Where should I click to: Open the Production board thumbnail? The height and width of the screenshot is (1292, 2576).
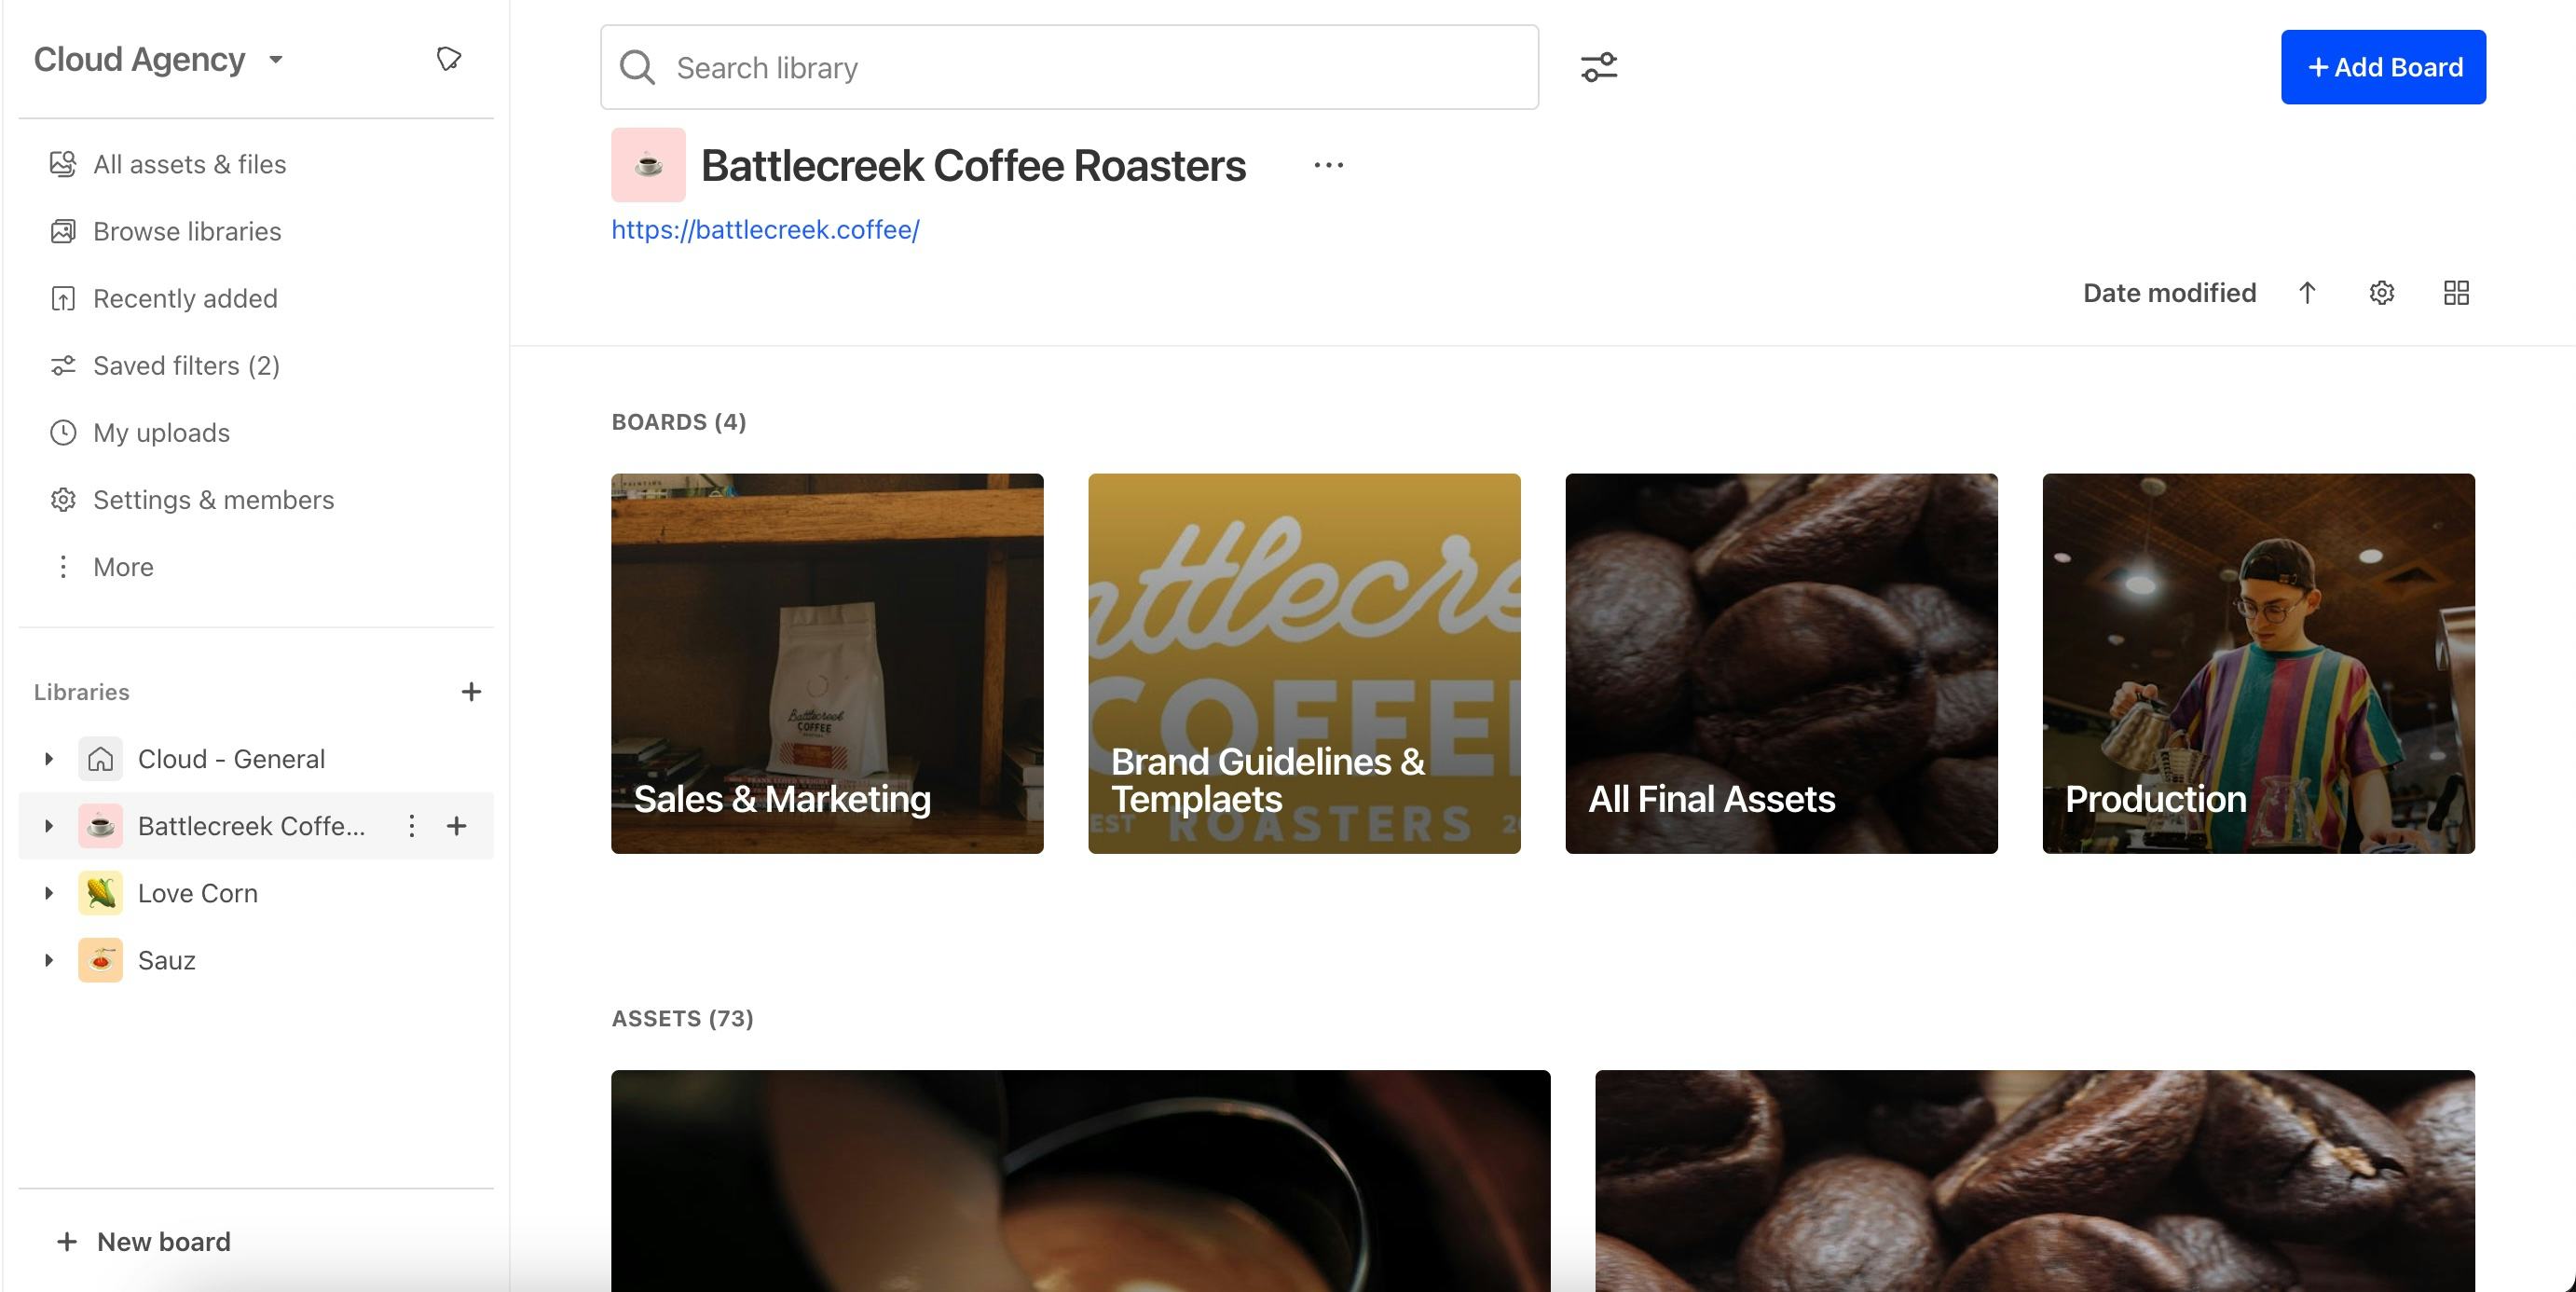[2258, 663]
